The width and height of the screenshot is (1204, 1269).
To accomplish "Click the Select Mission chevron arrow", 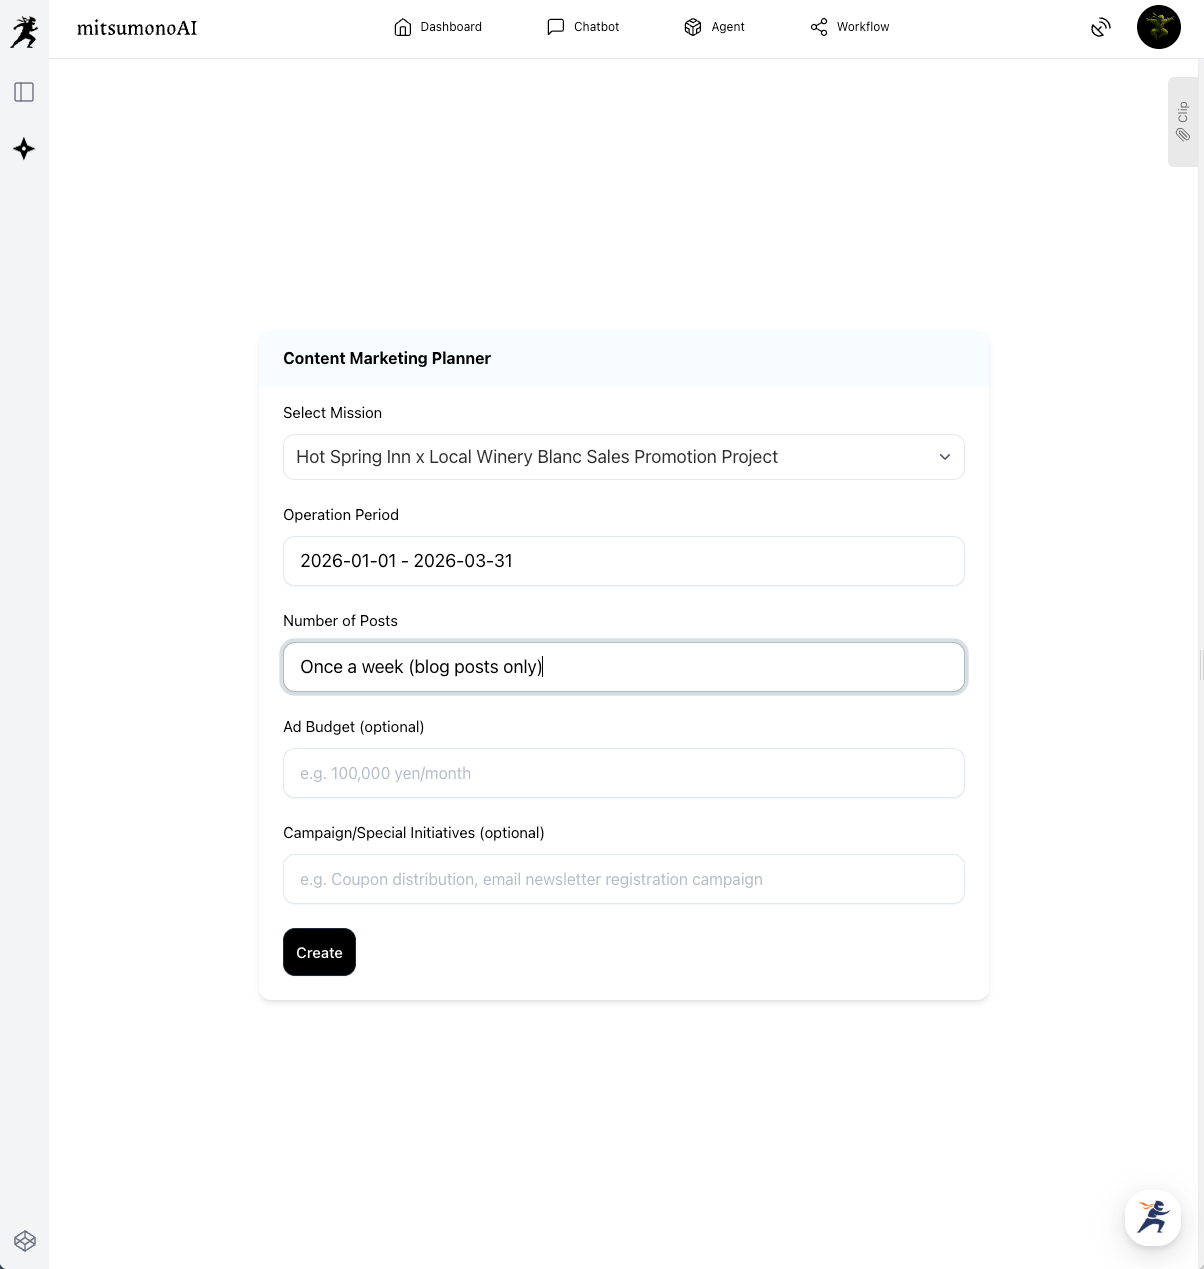I will pos(945,457).
